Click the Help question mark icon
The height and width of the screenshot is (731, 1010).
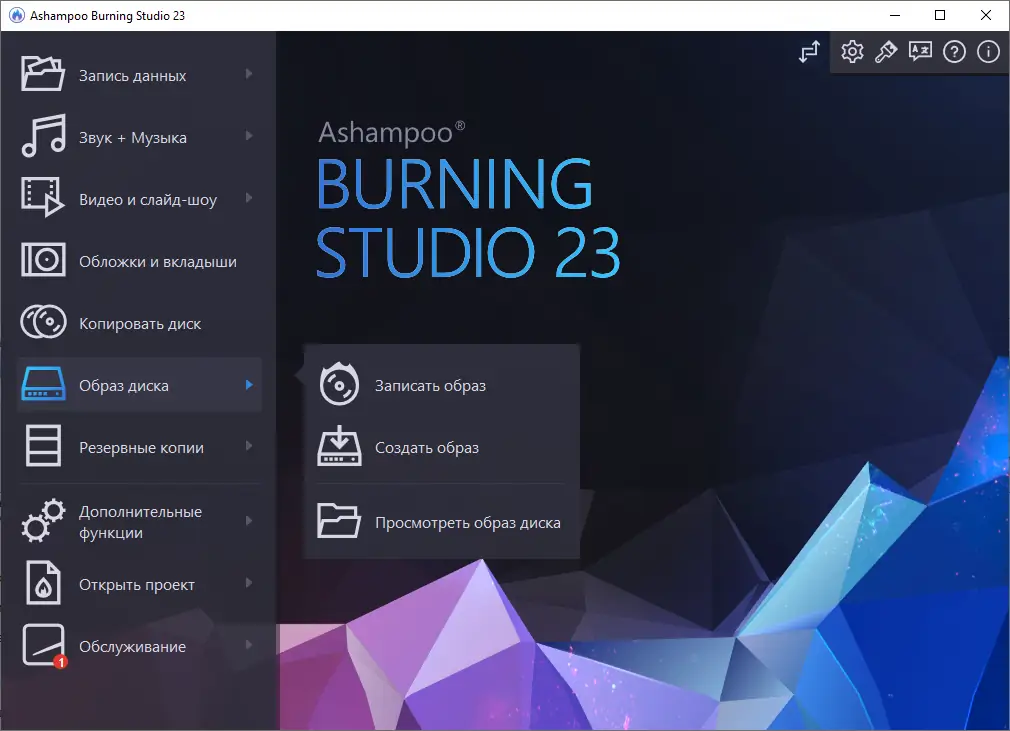click(954, 51)
